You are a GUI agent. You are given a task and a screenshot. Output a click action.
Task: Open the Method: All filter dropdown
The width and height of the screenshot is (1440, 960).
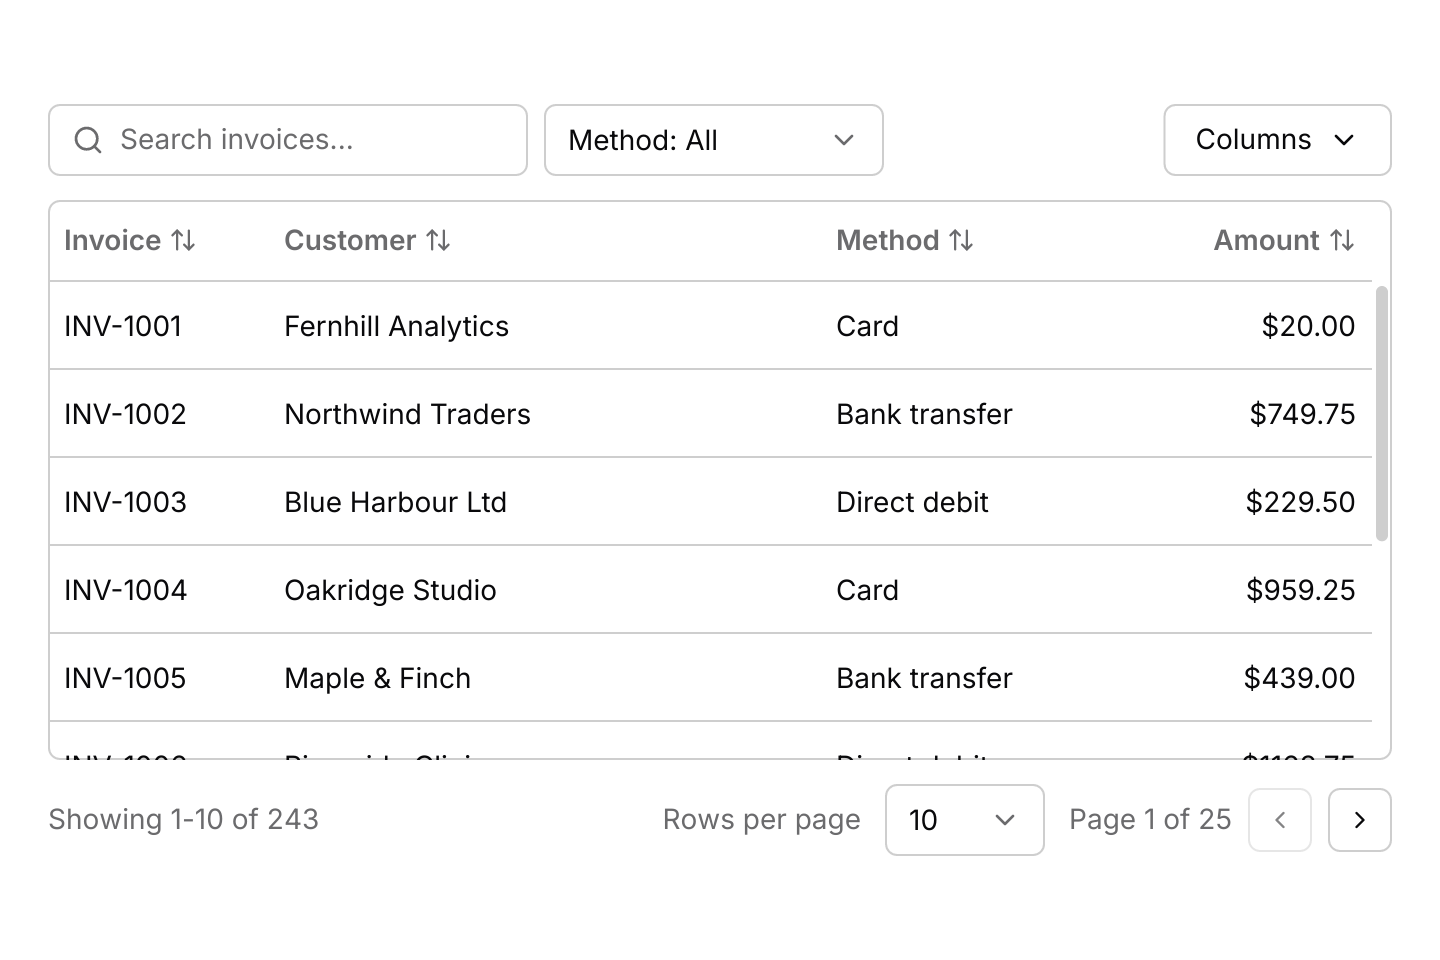(714, 140)
